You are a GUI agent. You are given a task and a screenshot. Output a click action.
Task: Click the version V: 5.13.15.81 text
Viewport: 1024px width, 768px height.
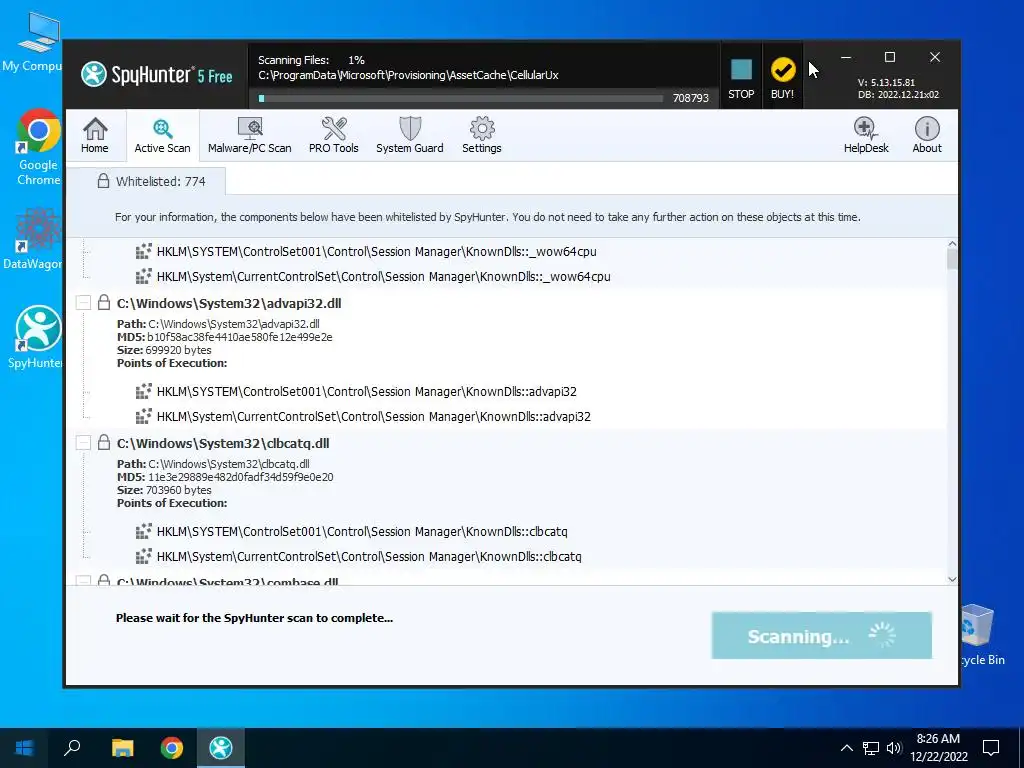coord(886,83)
